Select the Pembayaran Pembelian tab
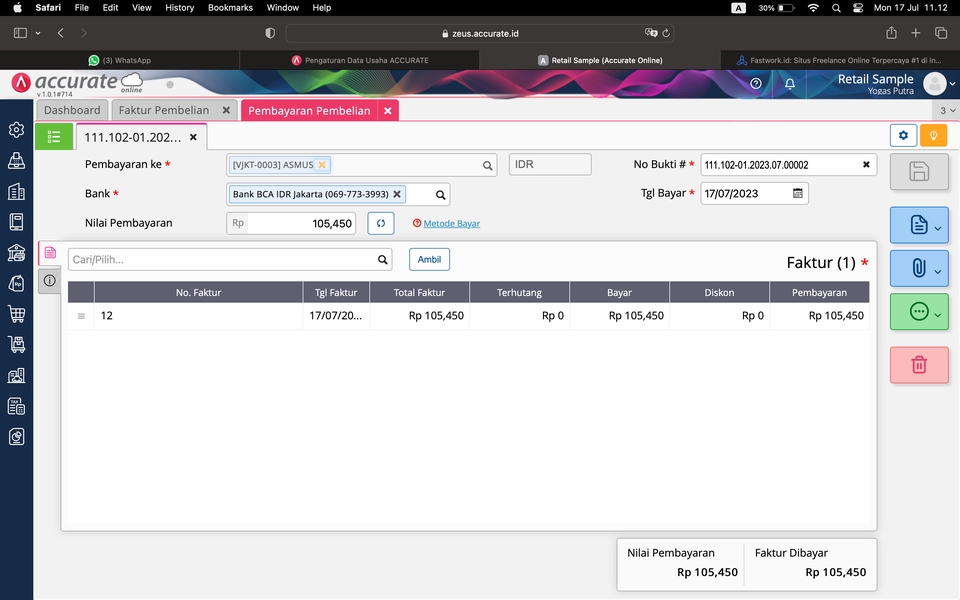Screen dimensions: 960x600 (x=309, y=111)
